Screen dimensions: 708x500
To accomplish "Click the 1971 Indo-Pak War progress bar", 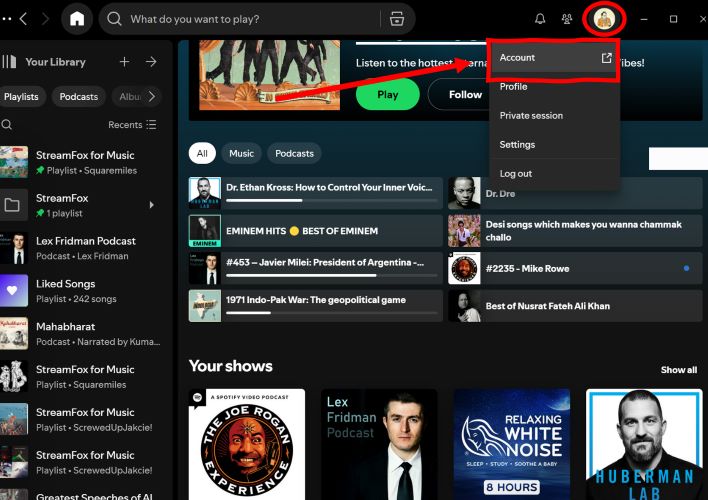I will (332, 313).
